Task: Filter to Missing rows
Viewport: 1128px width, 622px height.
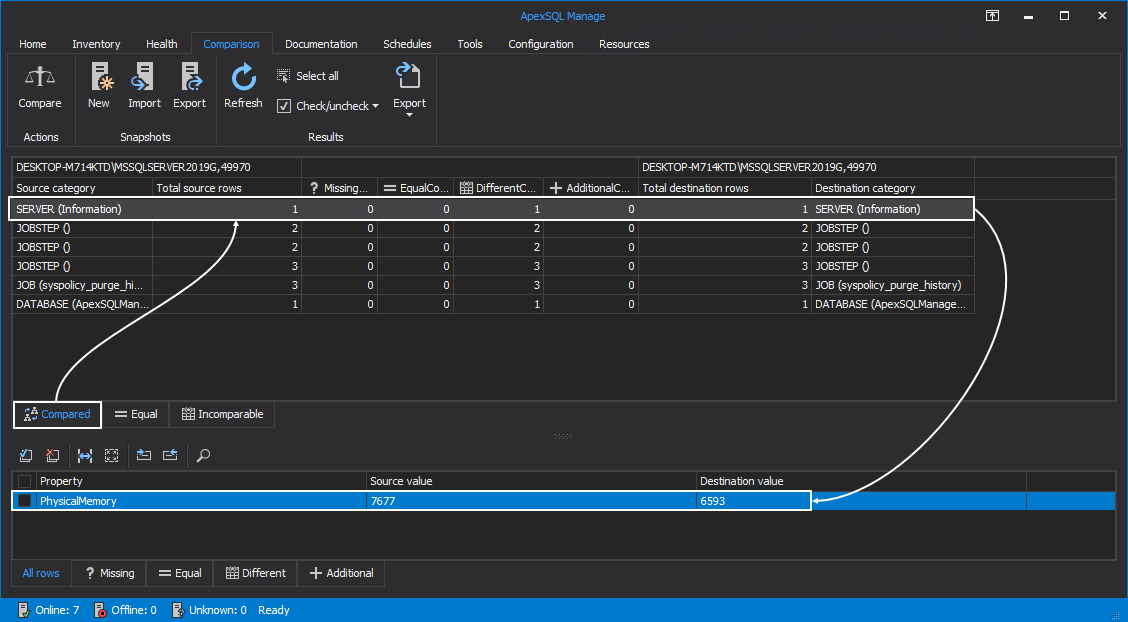Action: point(109,573)
